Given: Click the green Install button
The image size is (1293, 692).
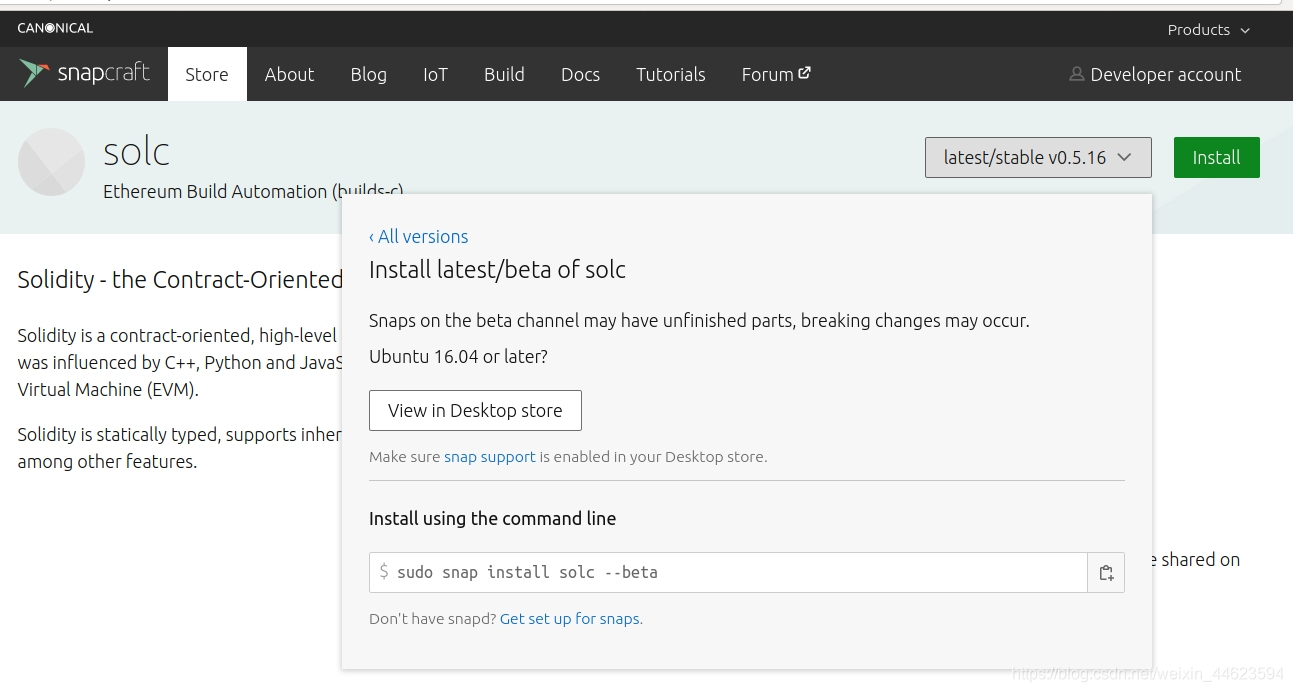Looking at the screenshot, I should (x=1216, y=158).
